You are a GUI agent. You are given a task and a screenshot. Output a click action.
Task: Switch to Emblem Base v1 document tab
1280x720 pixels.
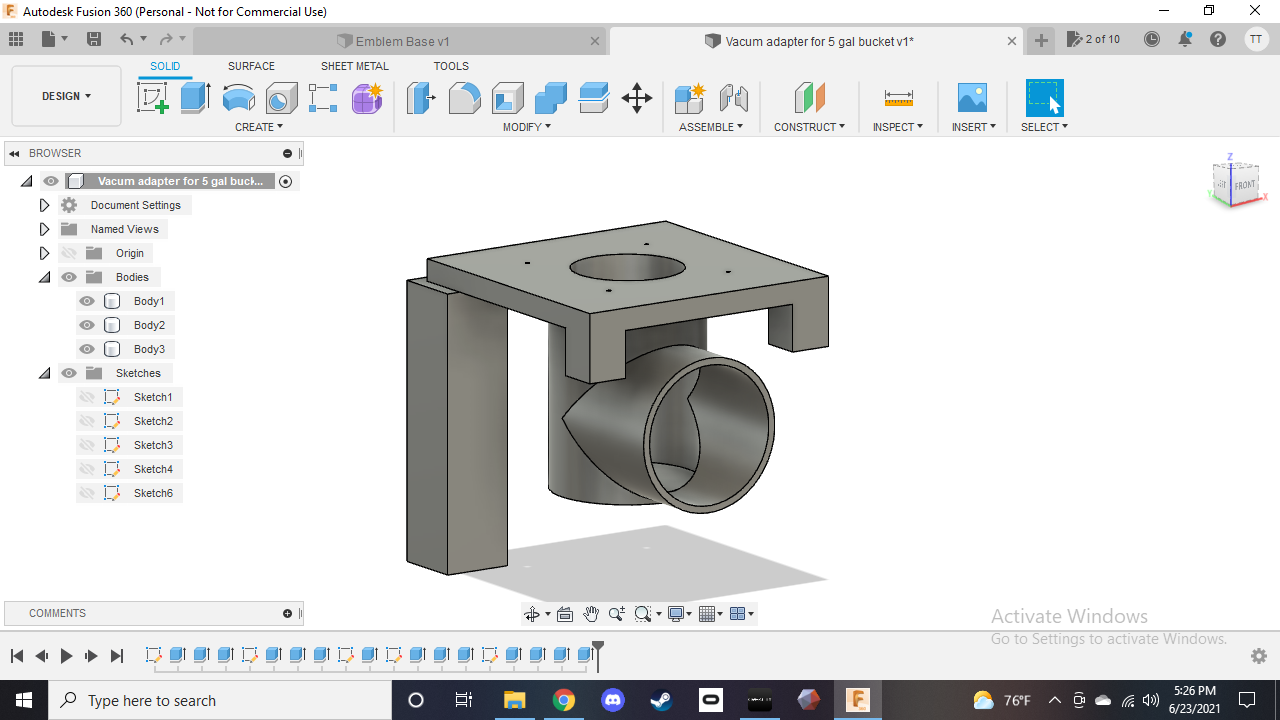(400, 41)
